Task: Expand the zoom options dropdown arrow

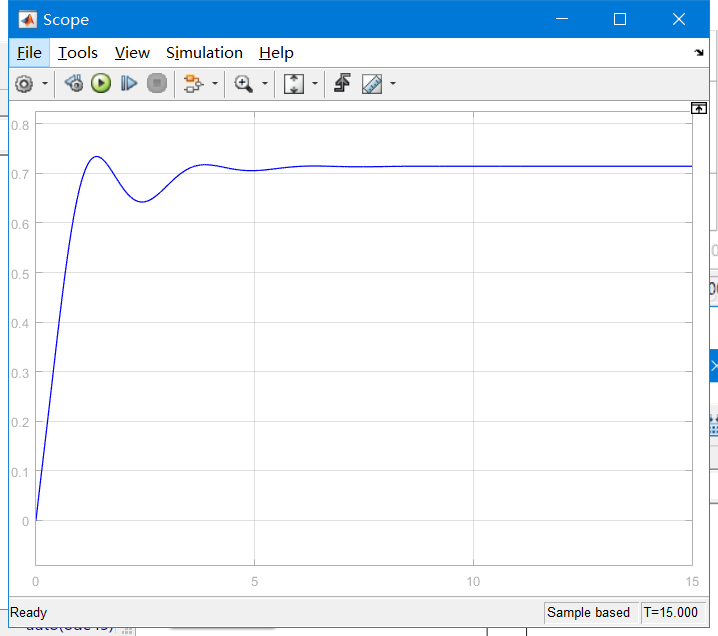Action: point(265,84)
